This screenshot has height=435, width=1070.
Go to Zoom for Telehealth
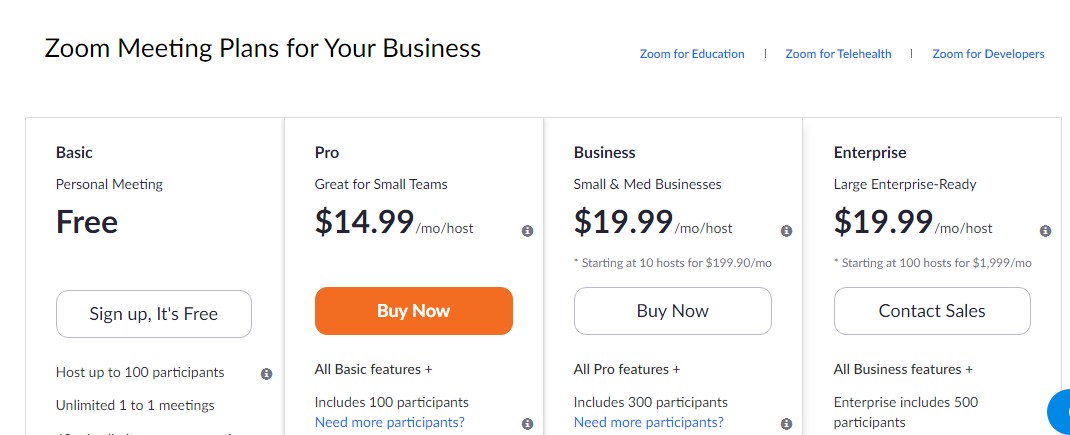838,54
